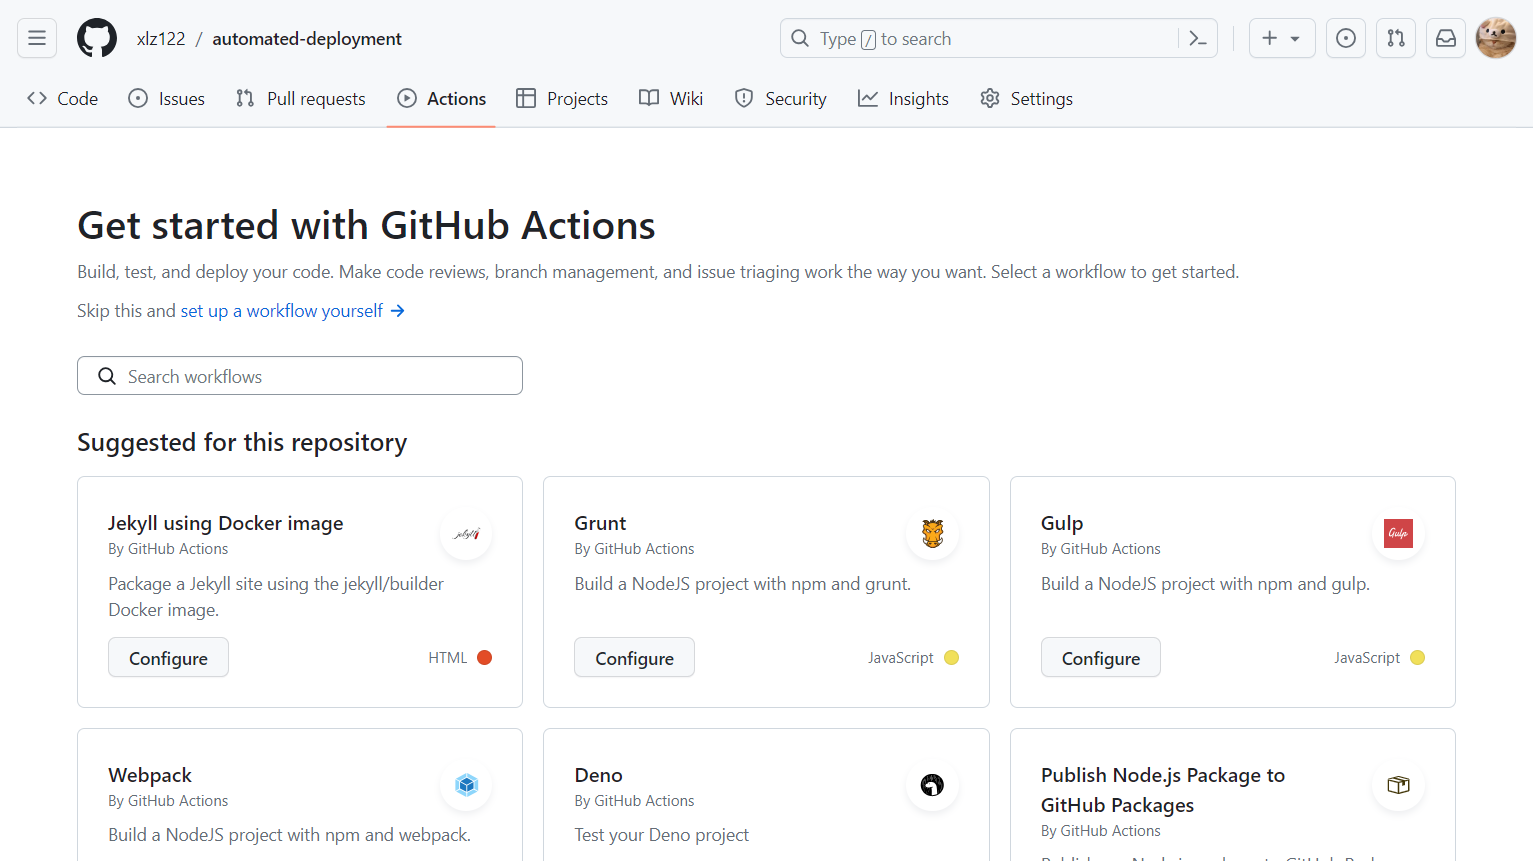Switch to the Issues tab

(167, 98)
